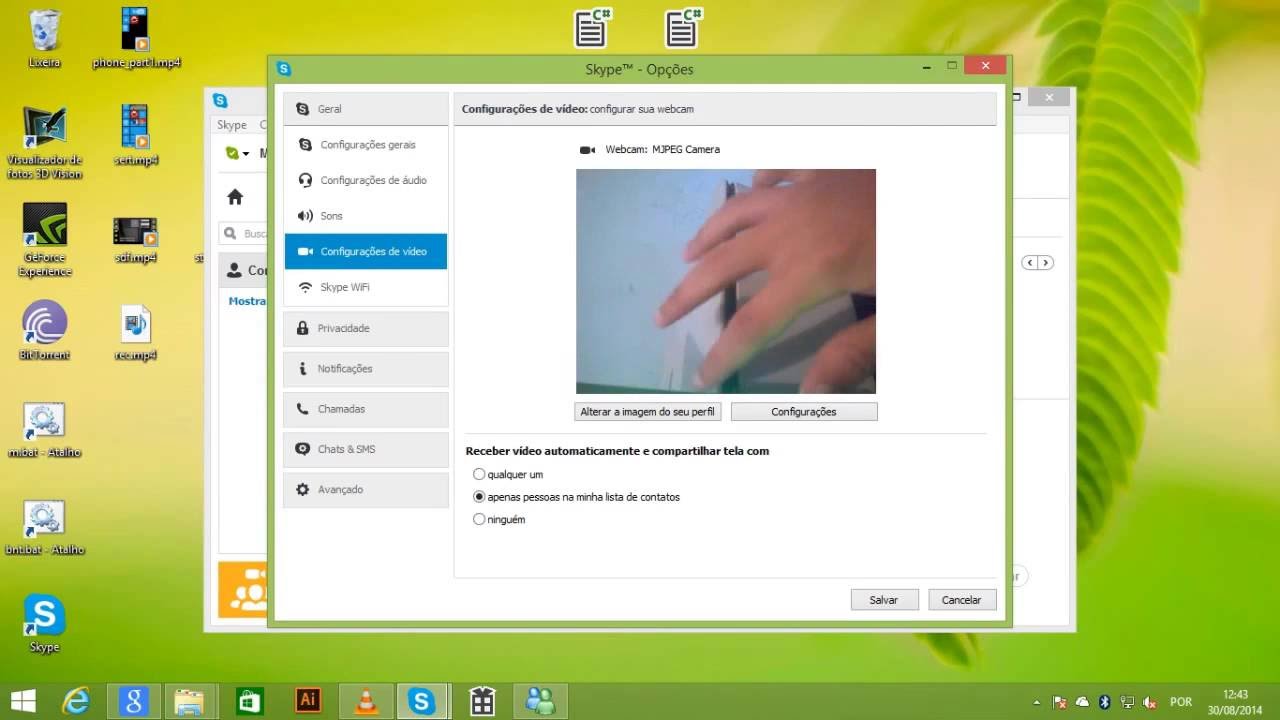1280x720 pixels.
Task: Open Internet Explorer from the taskbar
Action: pyautogui.click(x=76, y=701)
